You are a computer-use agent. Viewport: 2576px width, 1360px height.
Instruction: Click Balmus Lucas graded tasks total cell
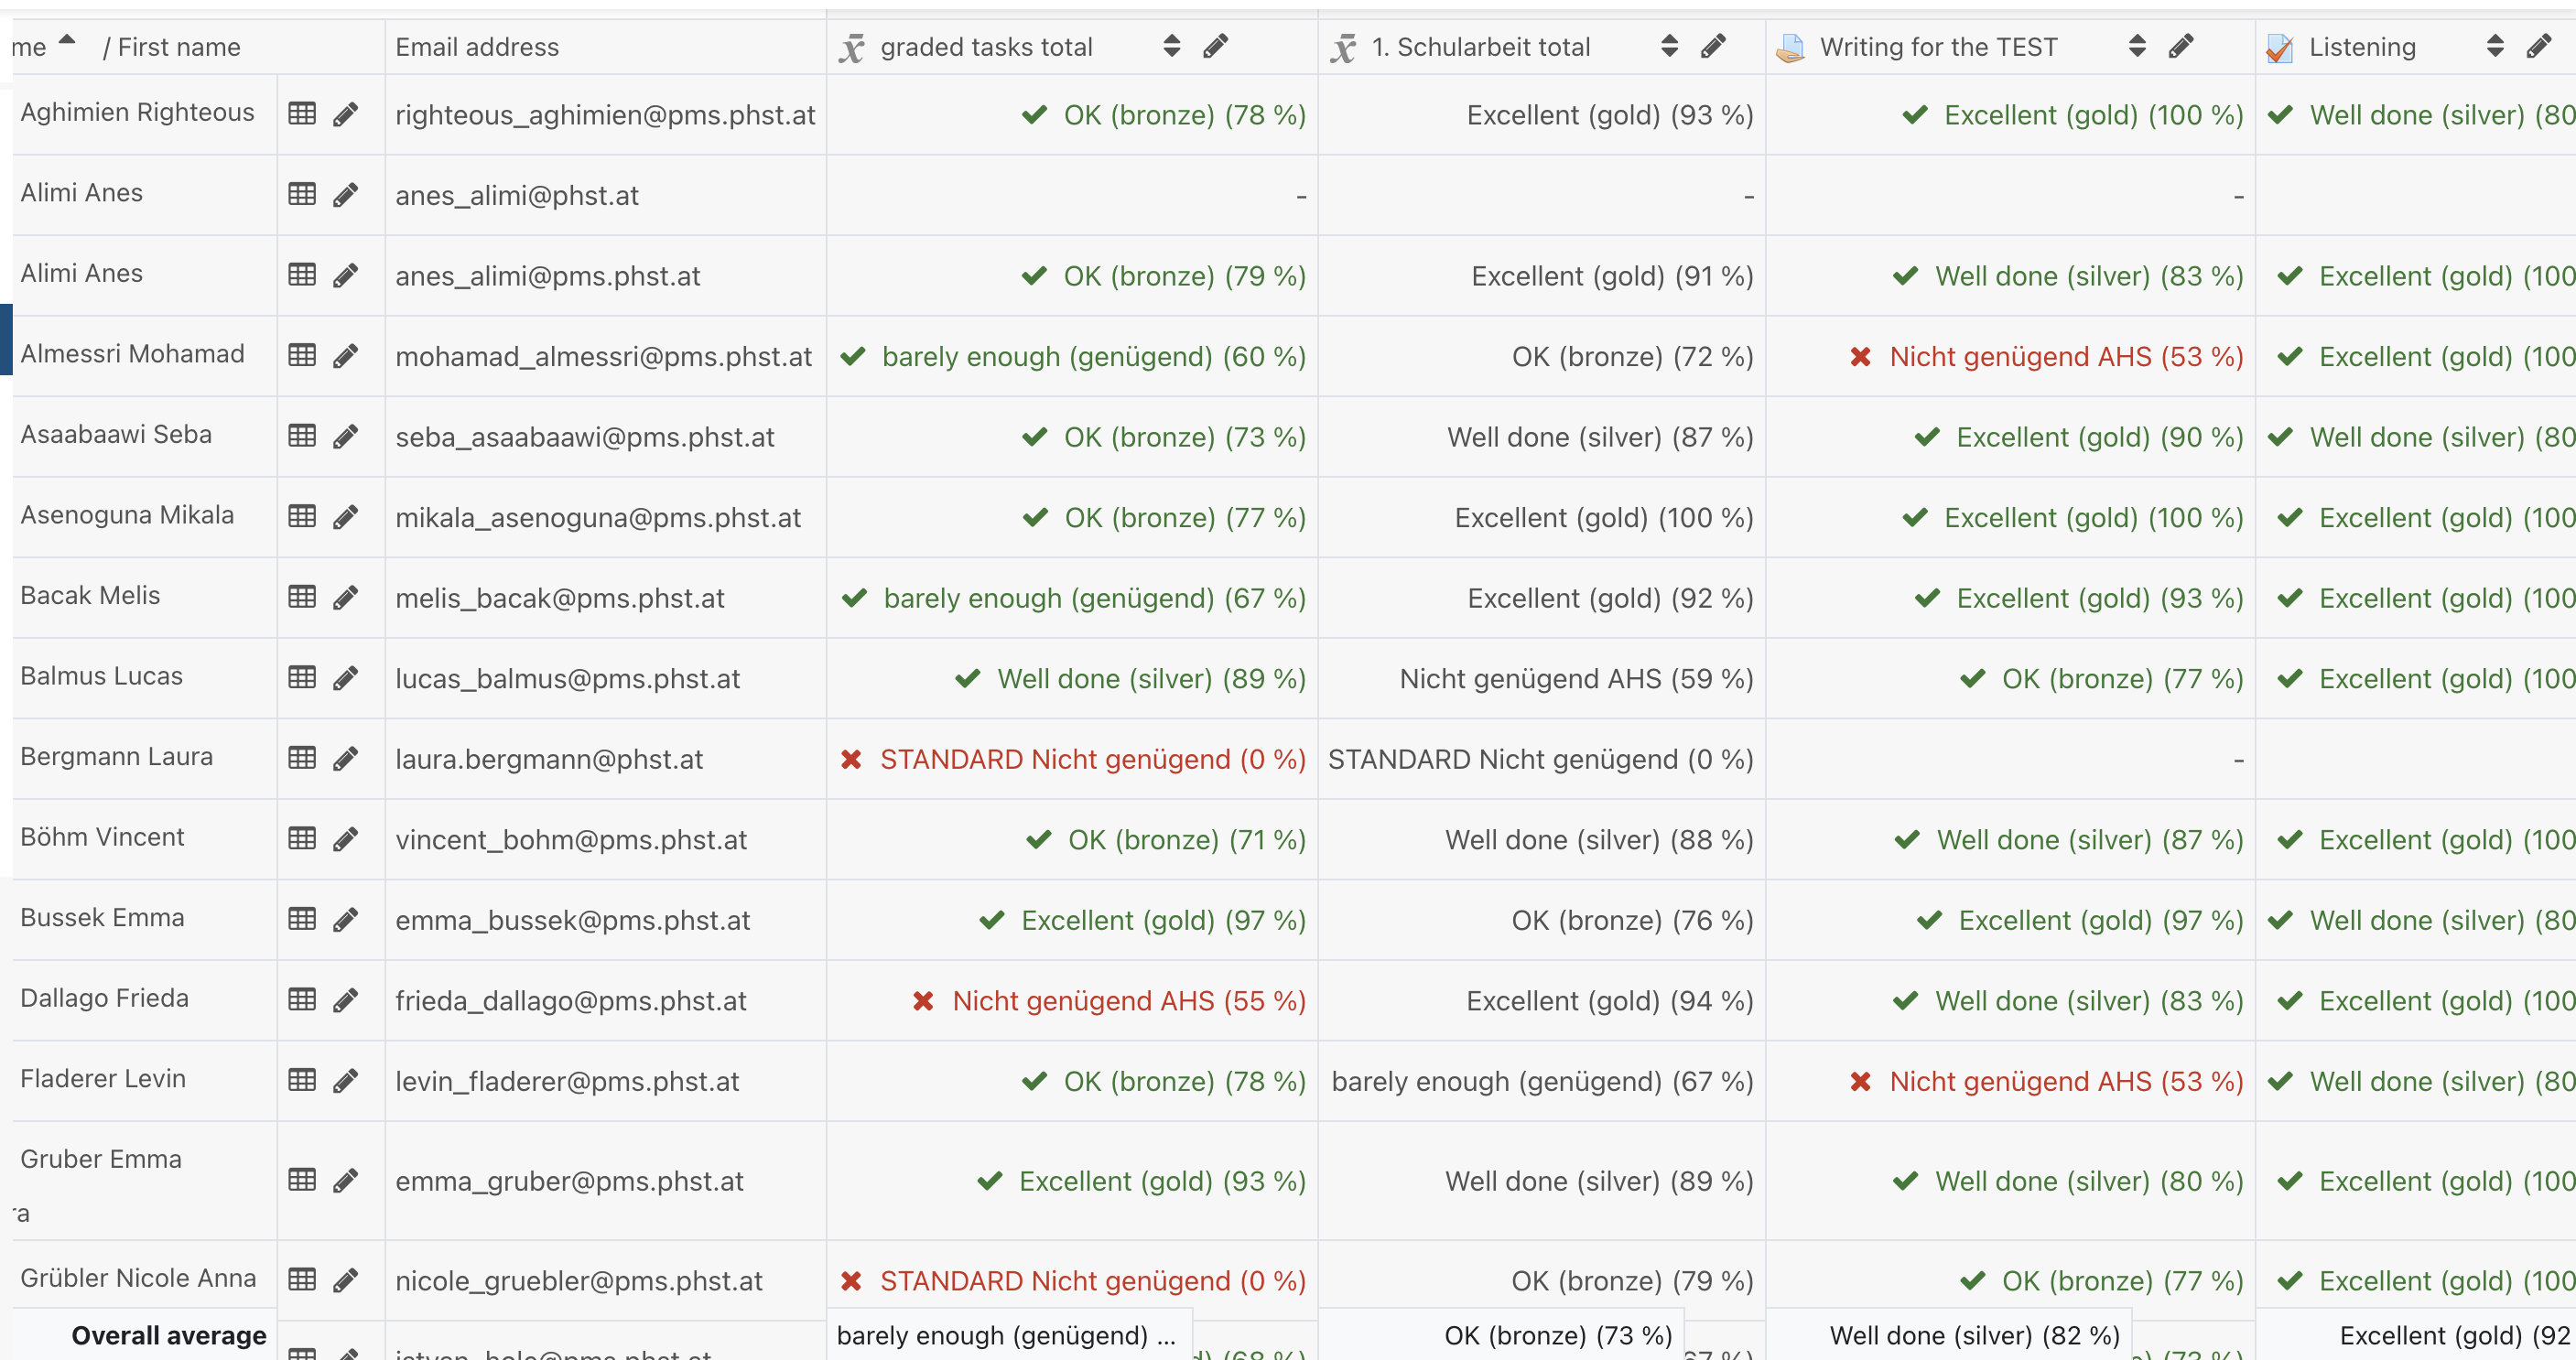click(1130, 679)
